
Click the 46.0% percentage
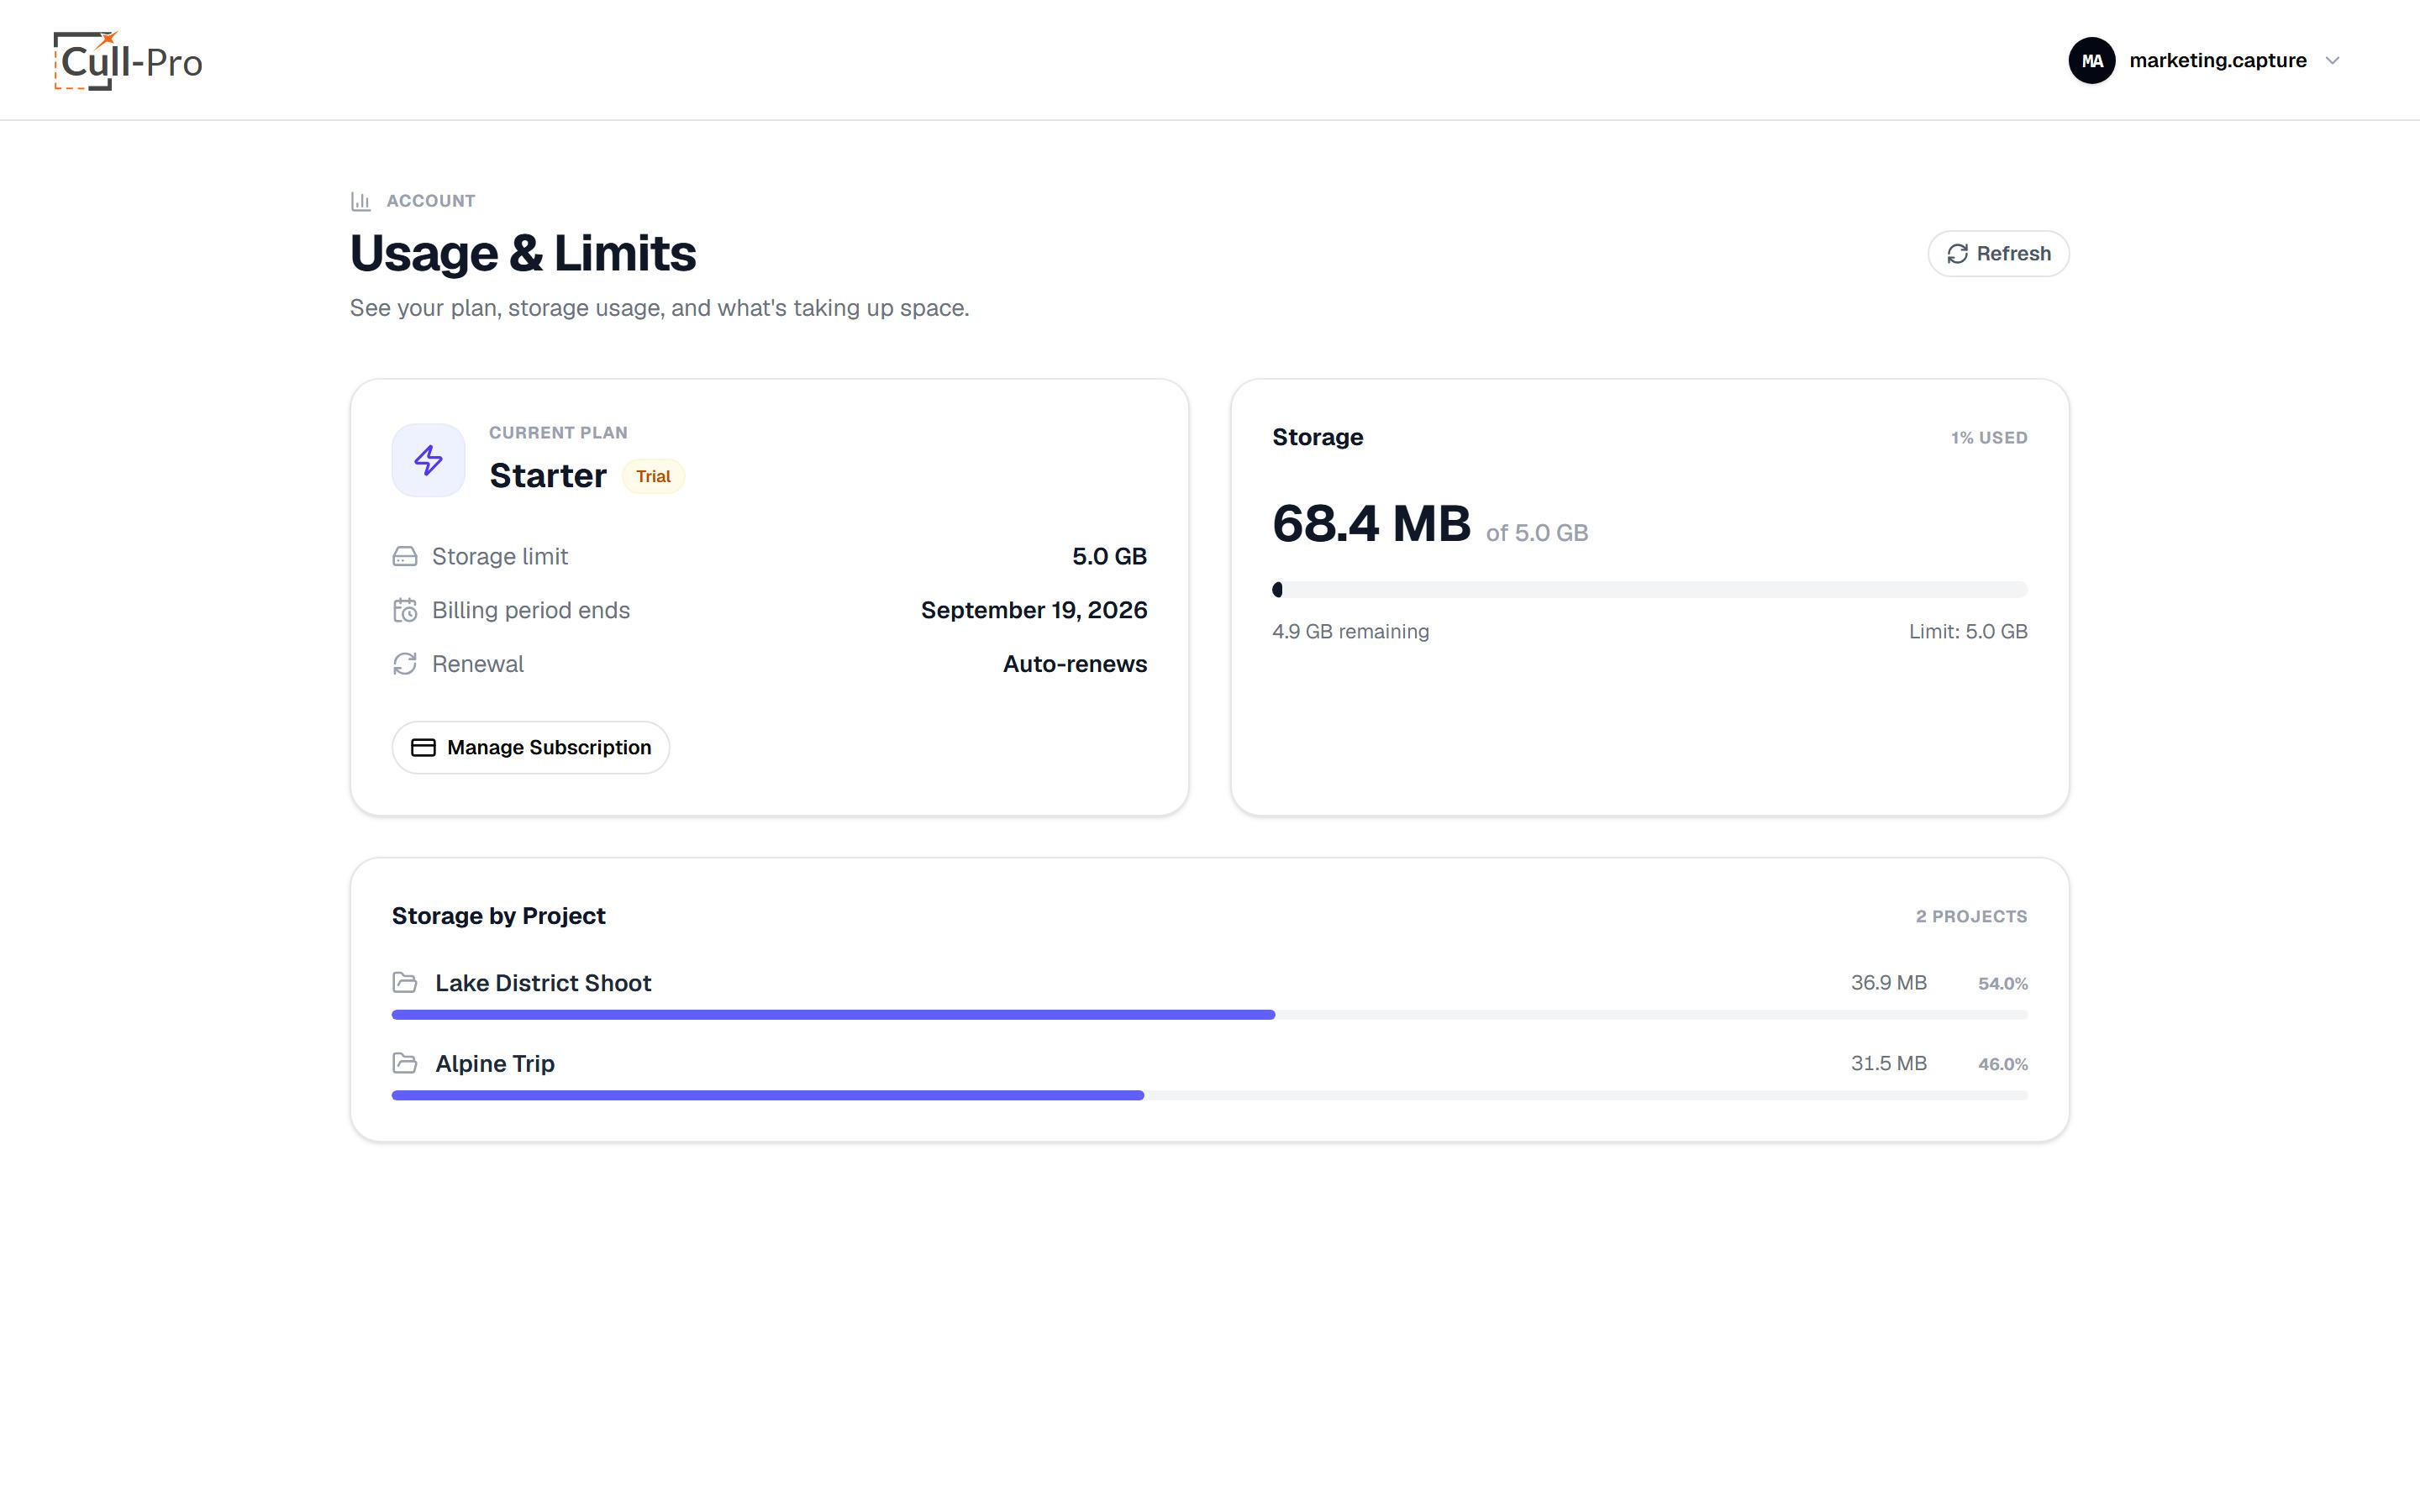[x=2003, y=1065]
